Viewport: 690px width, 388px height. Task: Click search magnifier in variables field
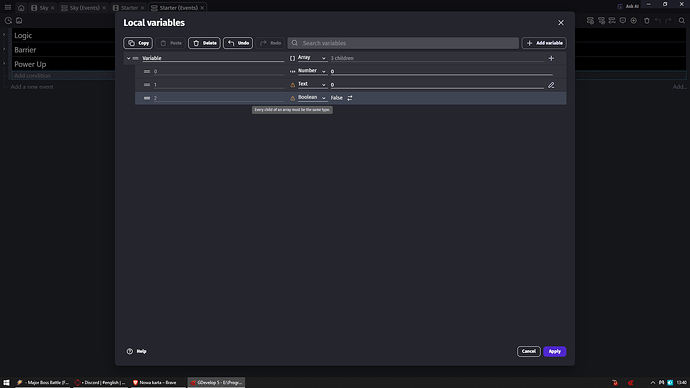(295, 43)
